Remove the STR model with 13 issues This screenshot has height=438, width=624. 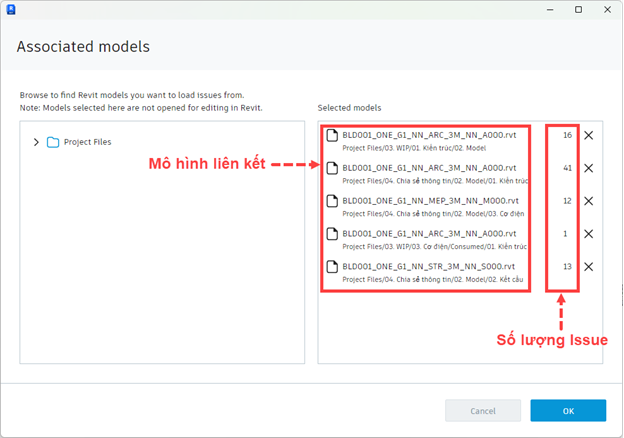click(589, 267)
